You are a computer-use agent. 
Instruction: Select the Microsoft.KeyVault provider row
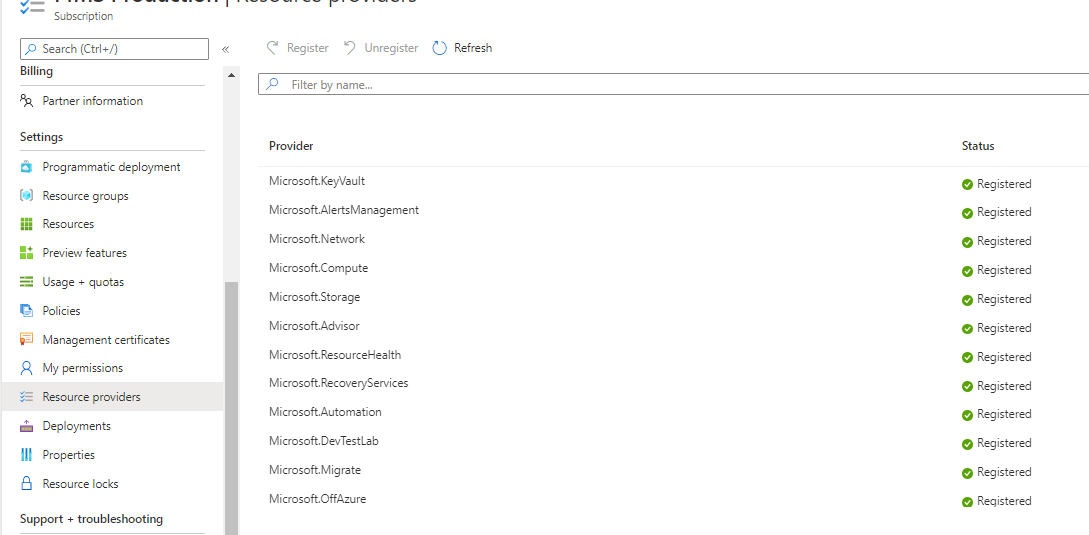coord(317,181)
